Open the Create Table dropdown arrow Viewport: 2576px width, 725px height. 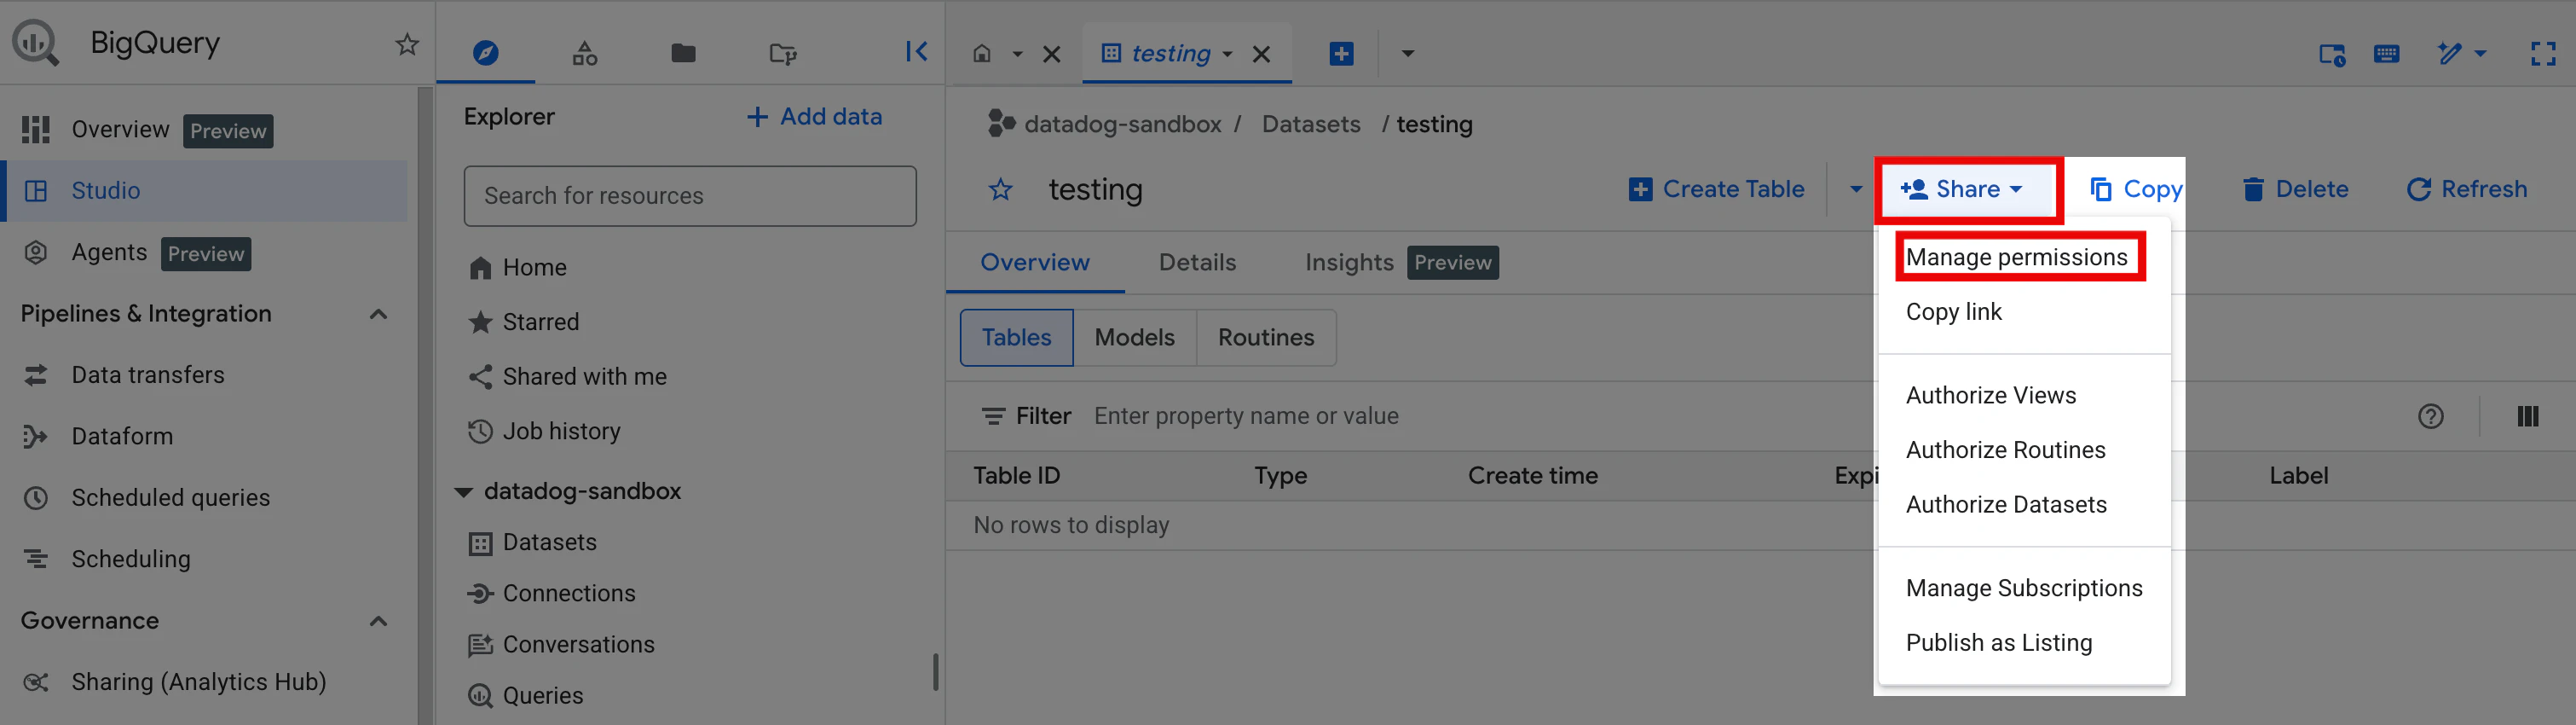coord(1855,190)
